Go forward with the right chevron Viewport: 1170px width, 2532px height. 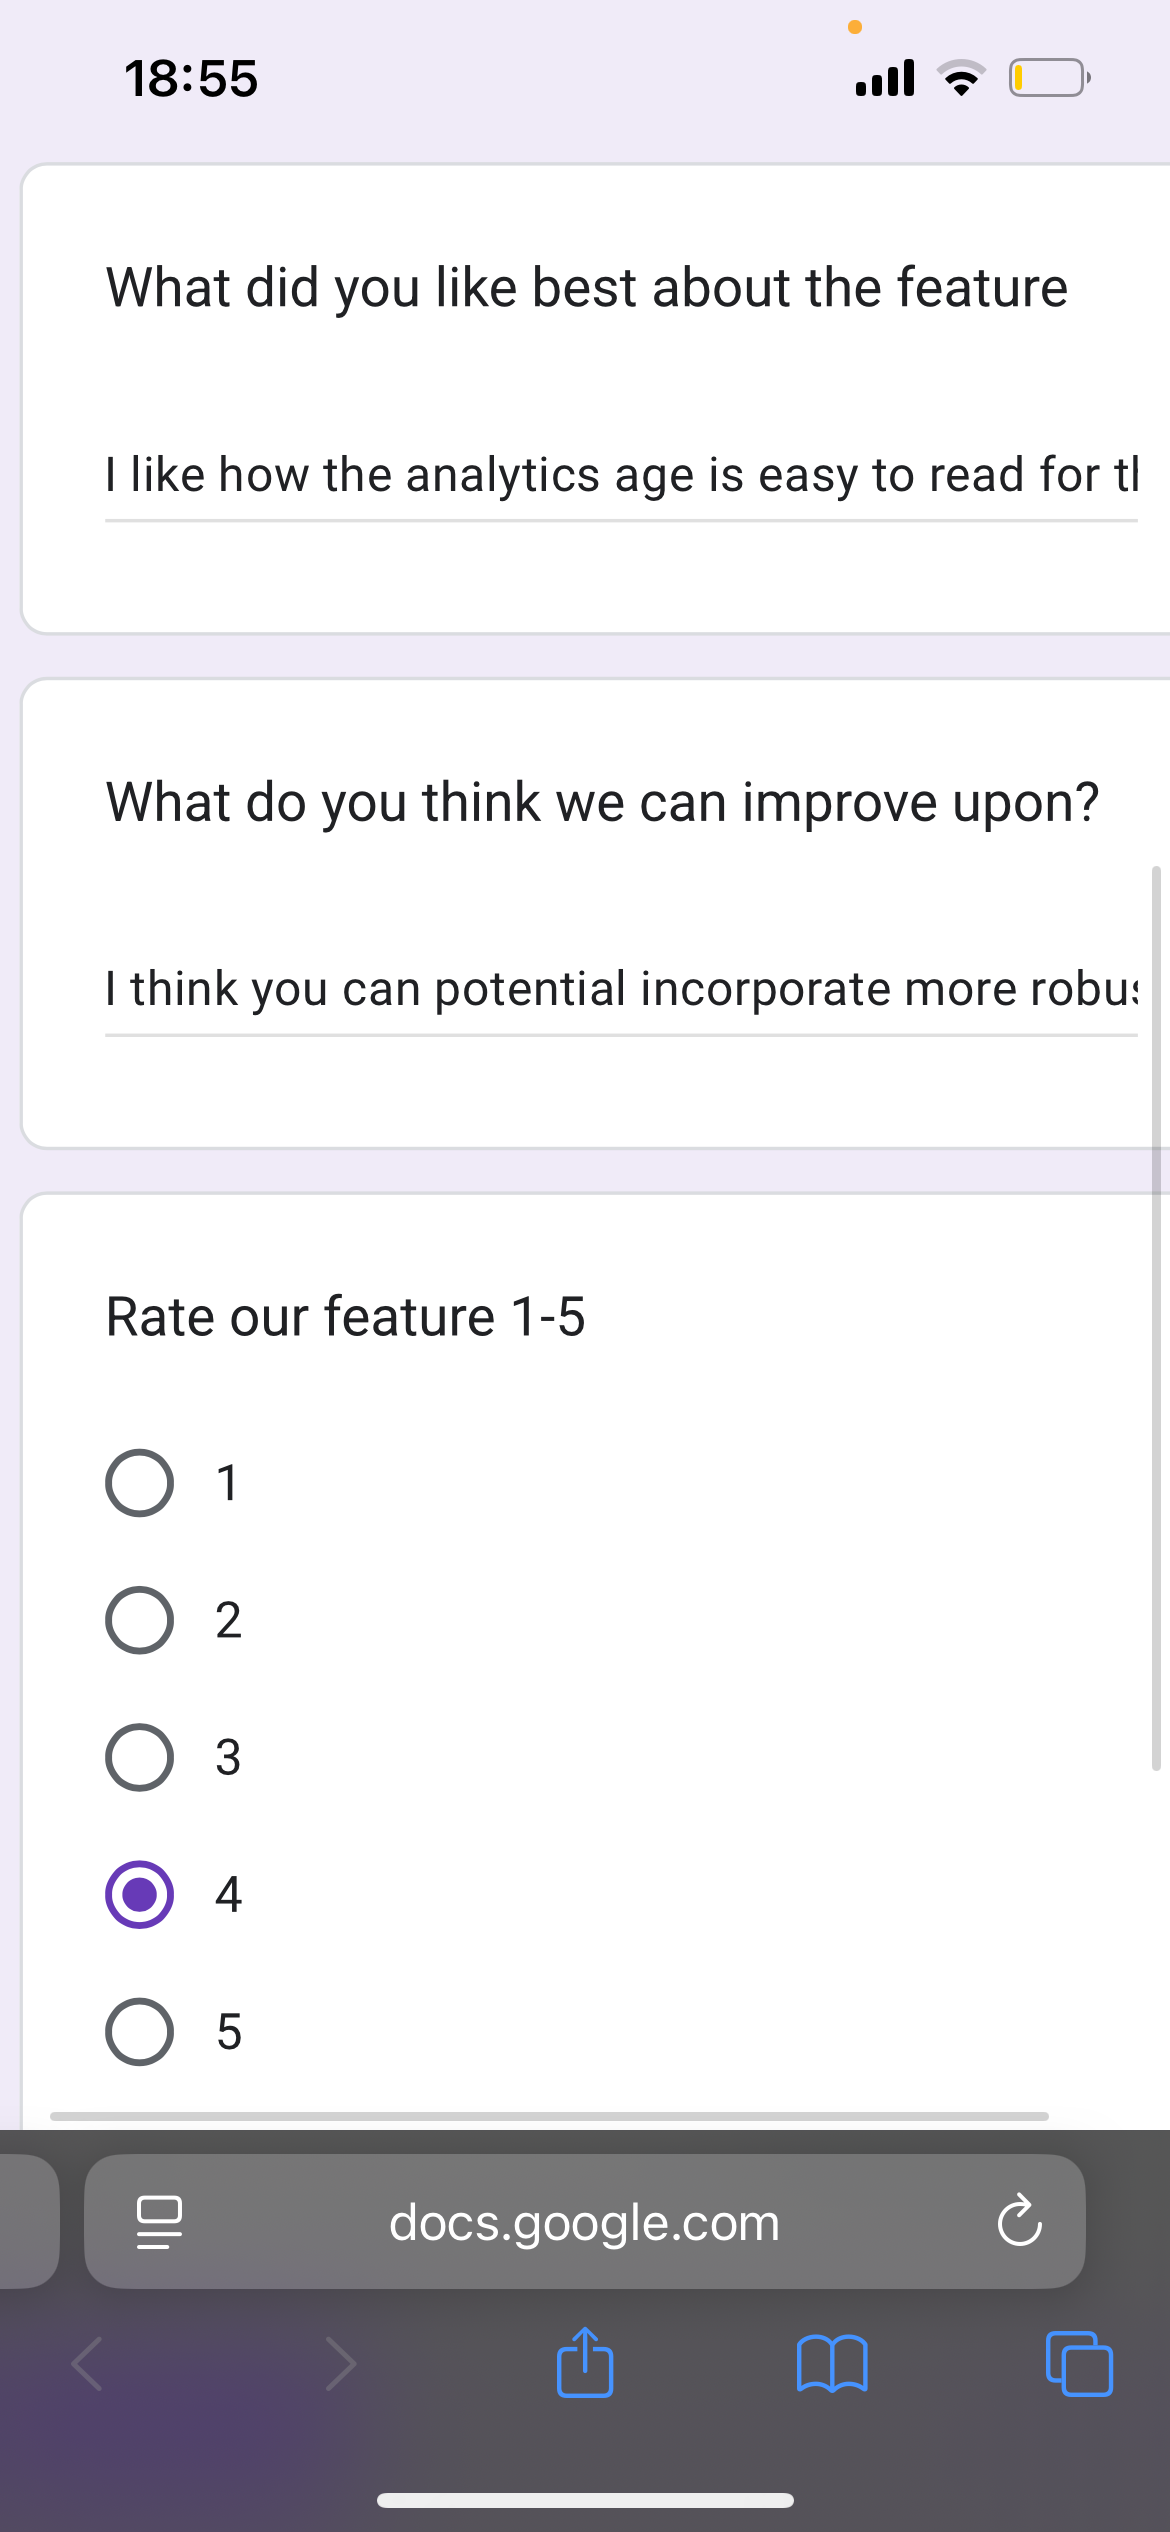(x=340, y=2364)
